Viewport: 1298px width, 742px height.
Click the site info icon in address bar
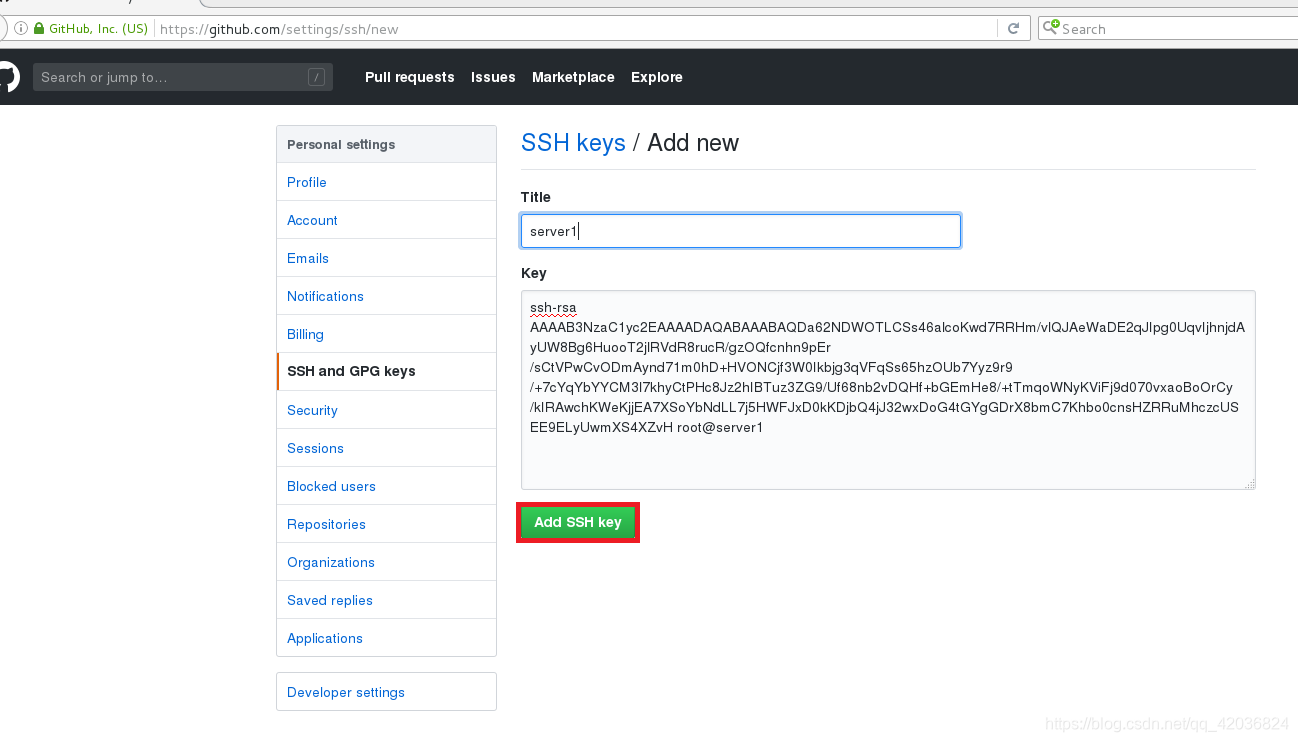click(x=21, y=29)
